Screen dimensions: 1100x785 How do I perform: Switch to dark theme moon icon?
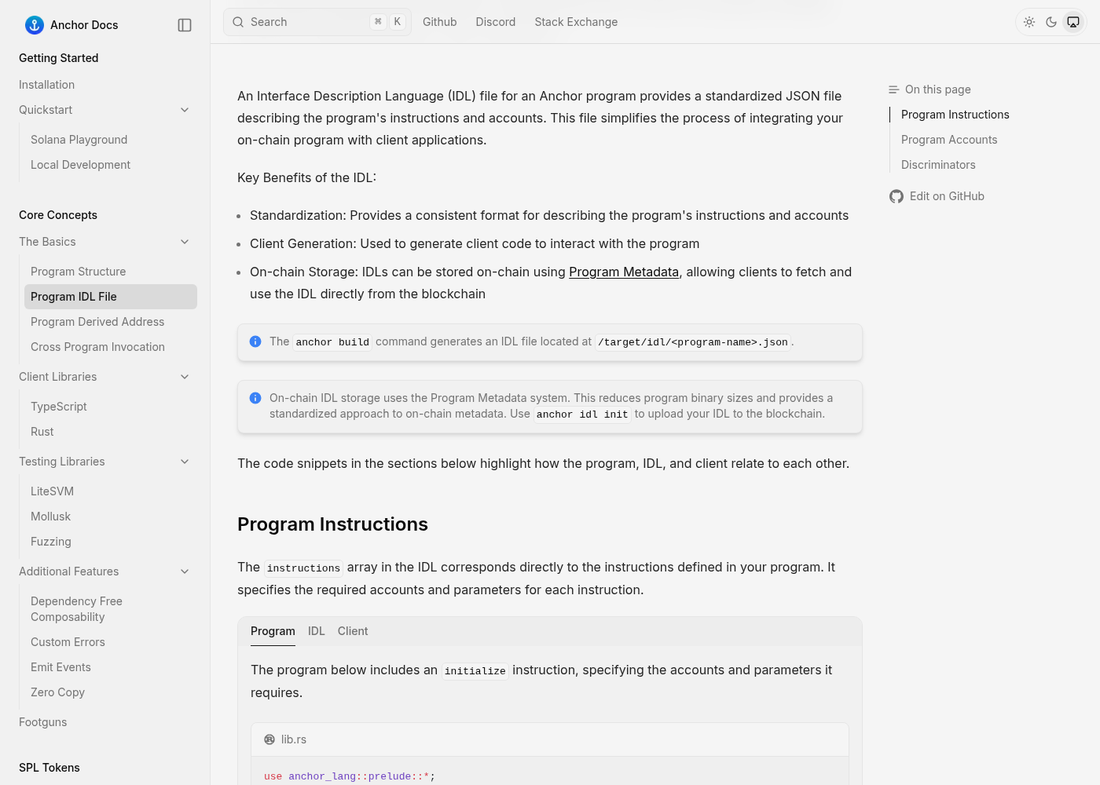[1051, 22]
